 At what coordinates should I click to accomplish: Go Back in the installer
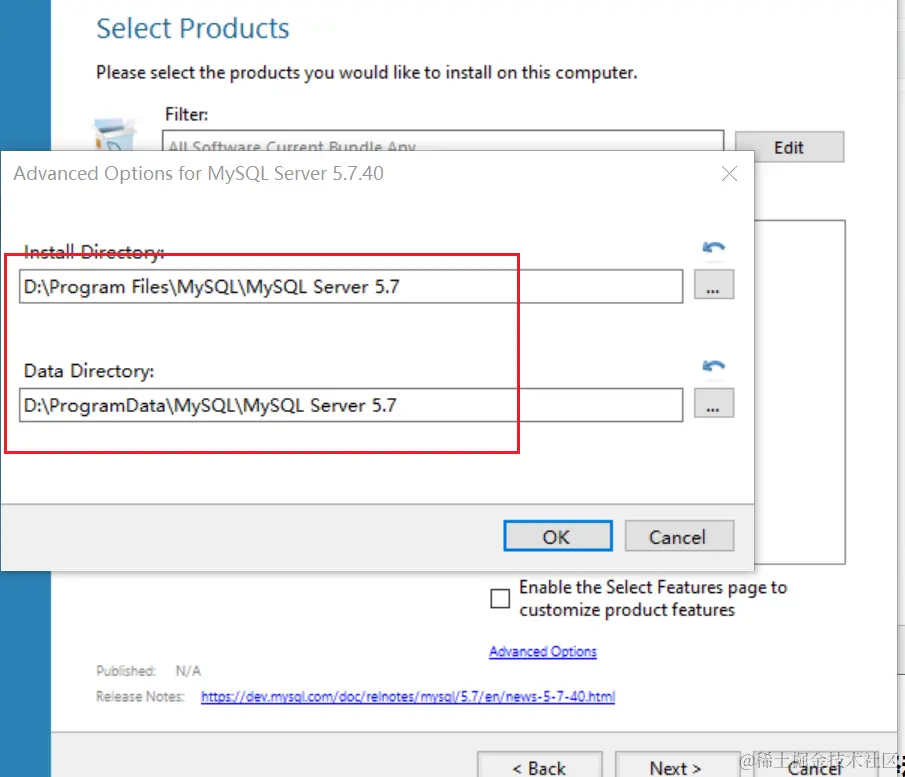point(540,766)
